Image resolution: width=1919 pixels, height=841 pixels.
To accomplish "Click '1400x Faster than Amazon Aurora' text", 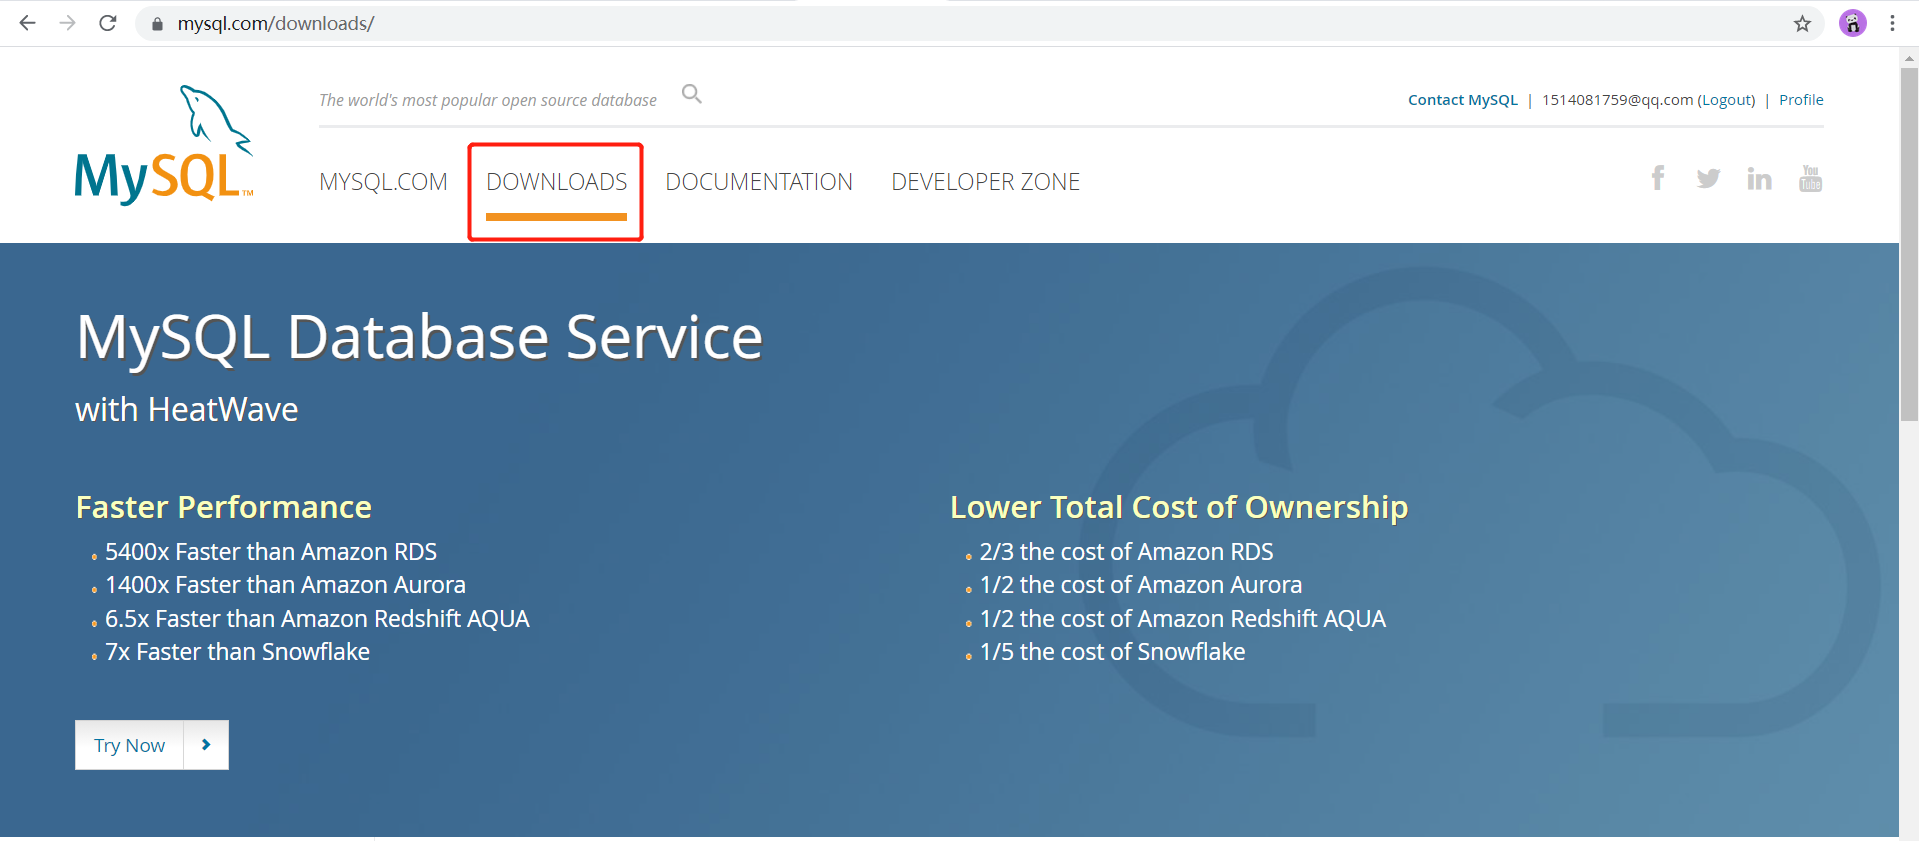I will click(x=285, y=585).
